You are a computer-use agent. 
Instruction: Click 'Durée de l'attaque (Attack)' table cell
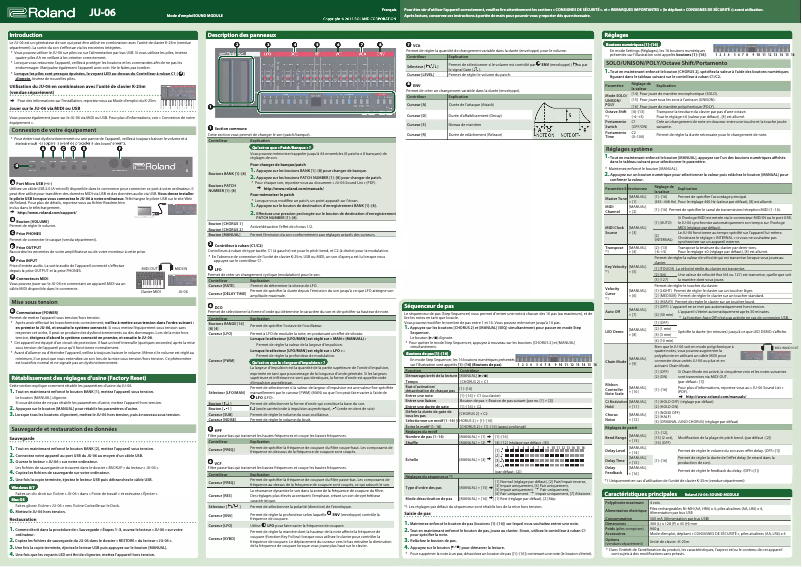(471, 104)
